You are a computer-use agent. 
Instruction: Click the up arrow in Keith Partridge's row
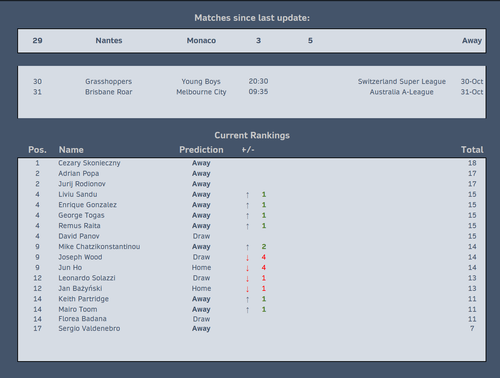pyautogui.click(x=248, y=299)
